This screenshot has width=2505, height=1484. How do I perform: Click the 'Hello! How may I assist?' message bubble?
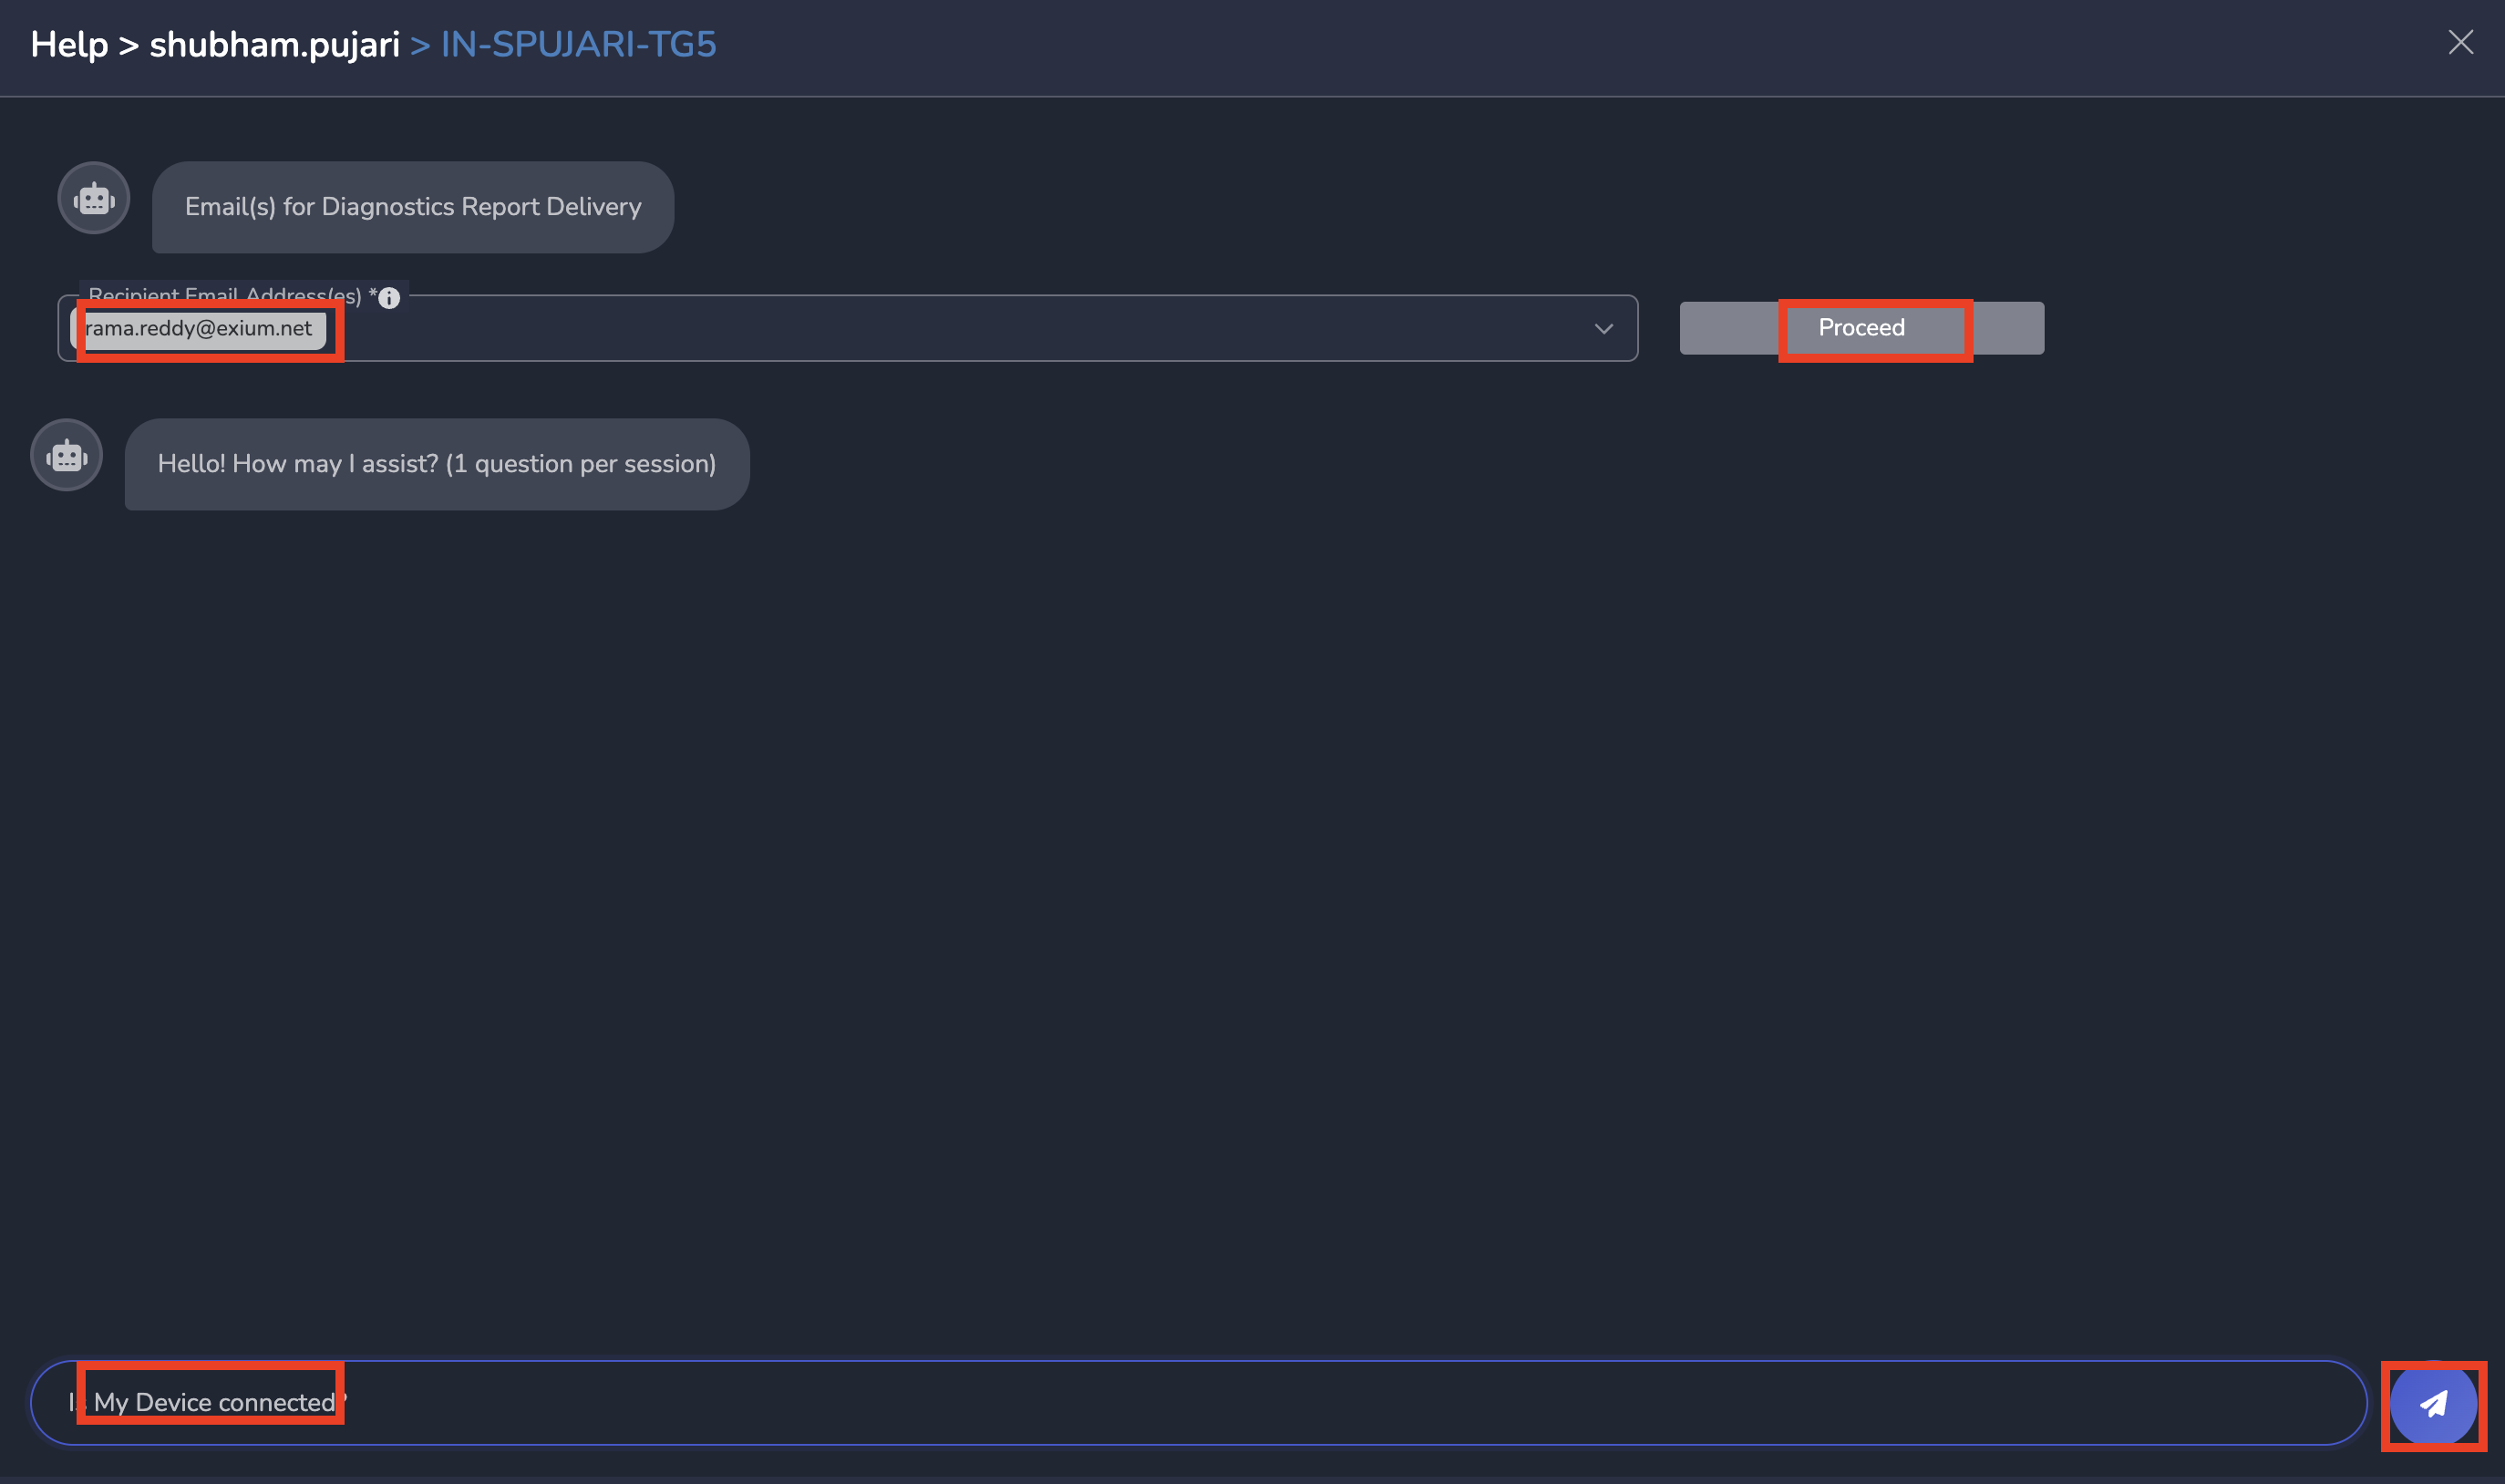tap(436, 464)
